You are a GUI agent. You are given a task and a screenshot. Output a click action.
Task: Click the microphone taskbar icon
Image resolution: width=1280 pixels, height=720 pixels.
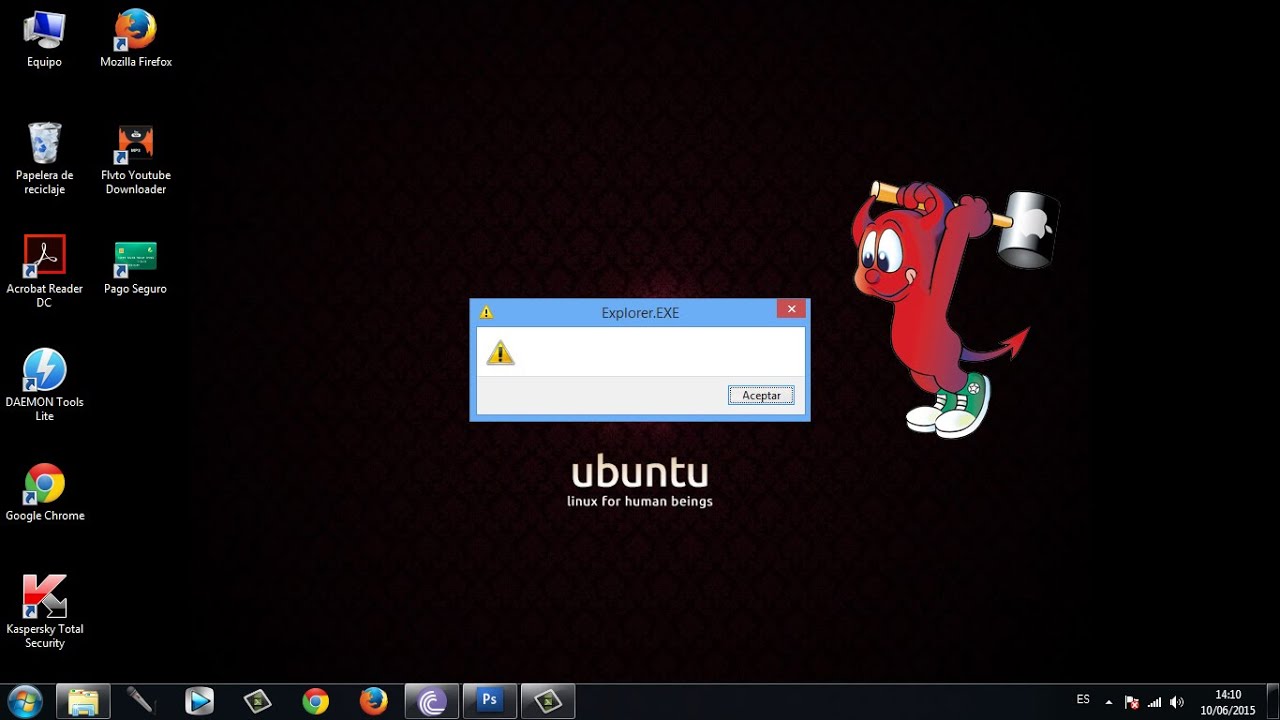(x=140, y=701)
